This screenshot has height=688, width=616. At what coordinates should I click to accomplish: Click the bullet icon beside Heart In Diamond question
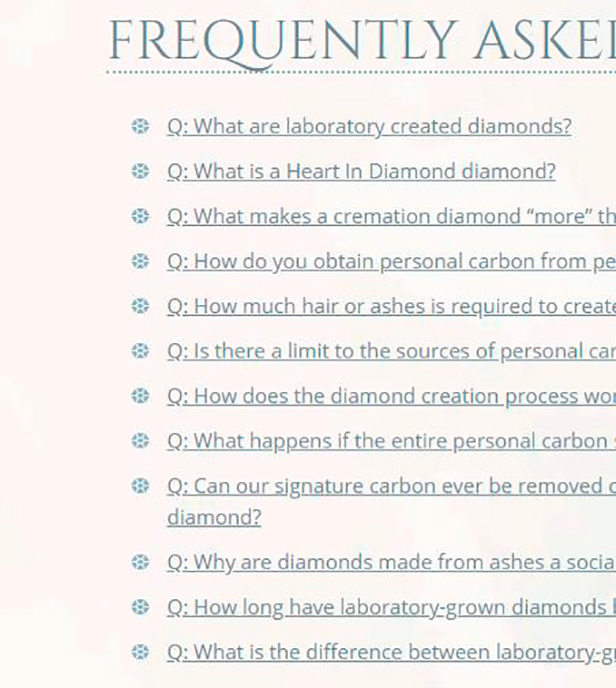140,171
